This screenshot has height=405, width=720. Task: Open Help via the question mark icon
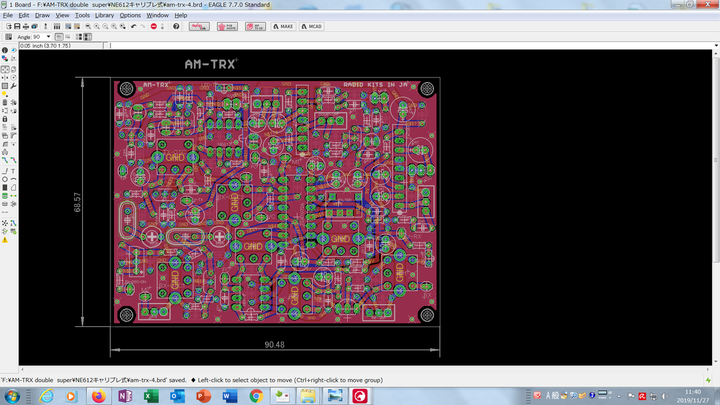176,26
